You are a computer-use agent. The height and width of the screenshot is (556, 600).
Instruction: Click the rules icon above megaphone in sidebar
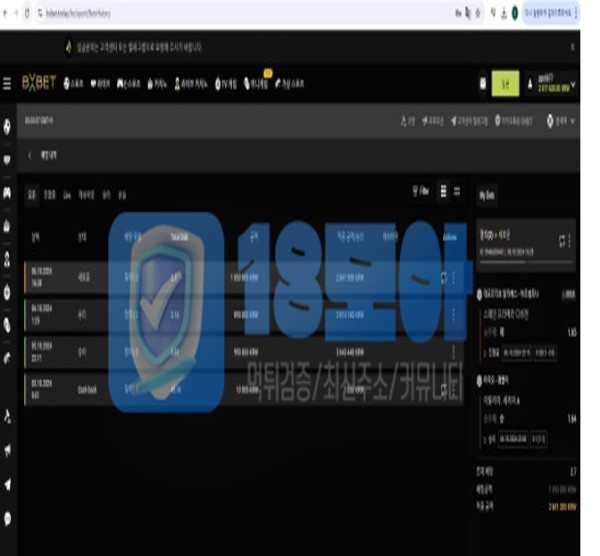pyautogui.click(x=7, y=416)
